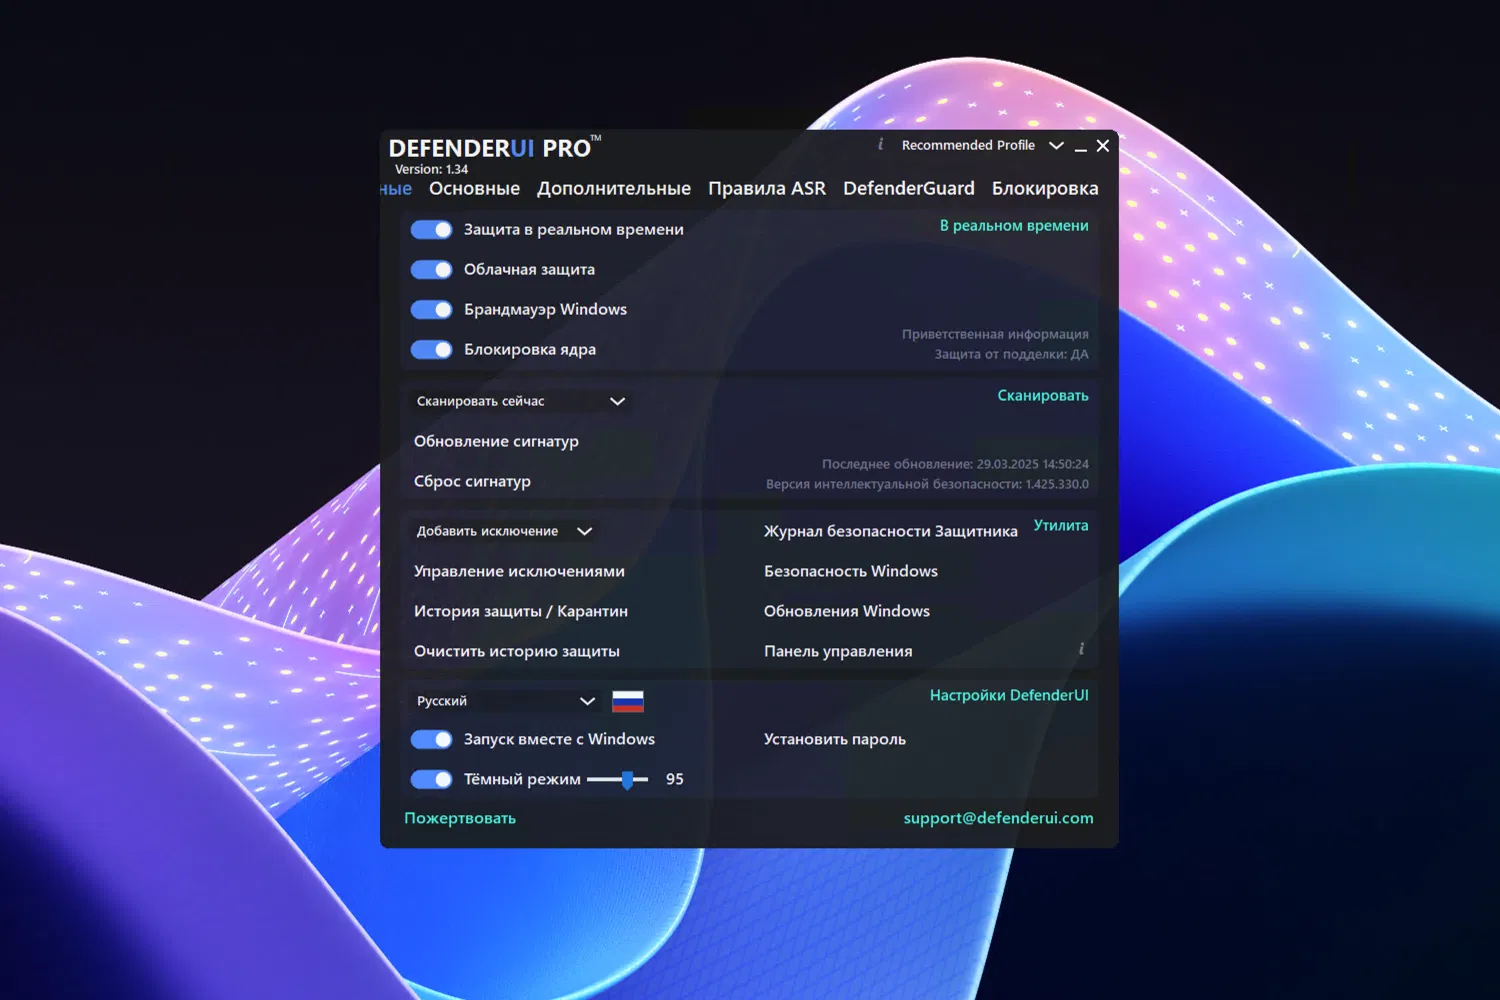1500x1000 pixels.
Task: Open Панель управления
Action: [838, 651]
